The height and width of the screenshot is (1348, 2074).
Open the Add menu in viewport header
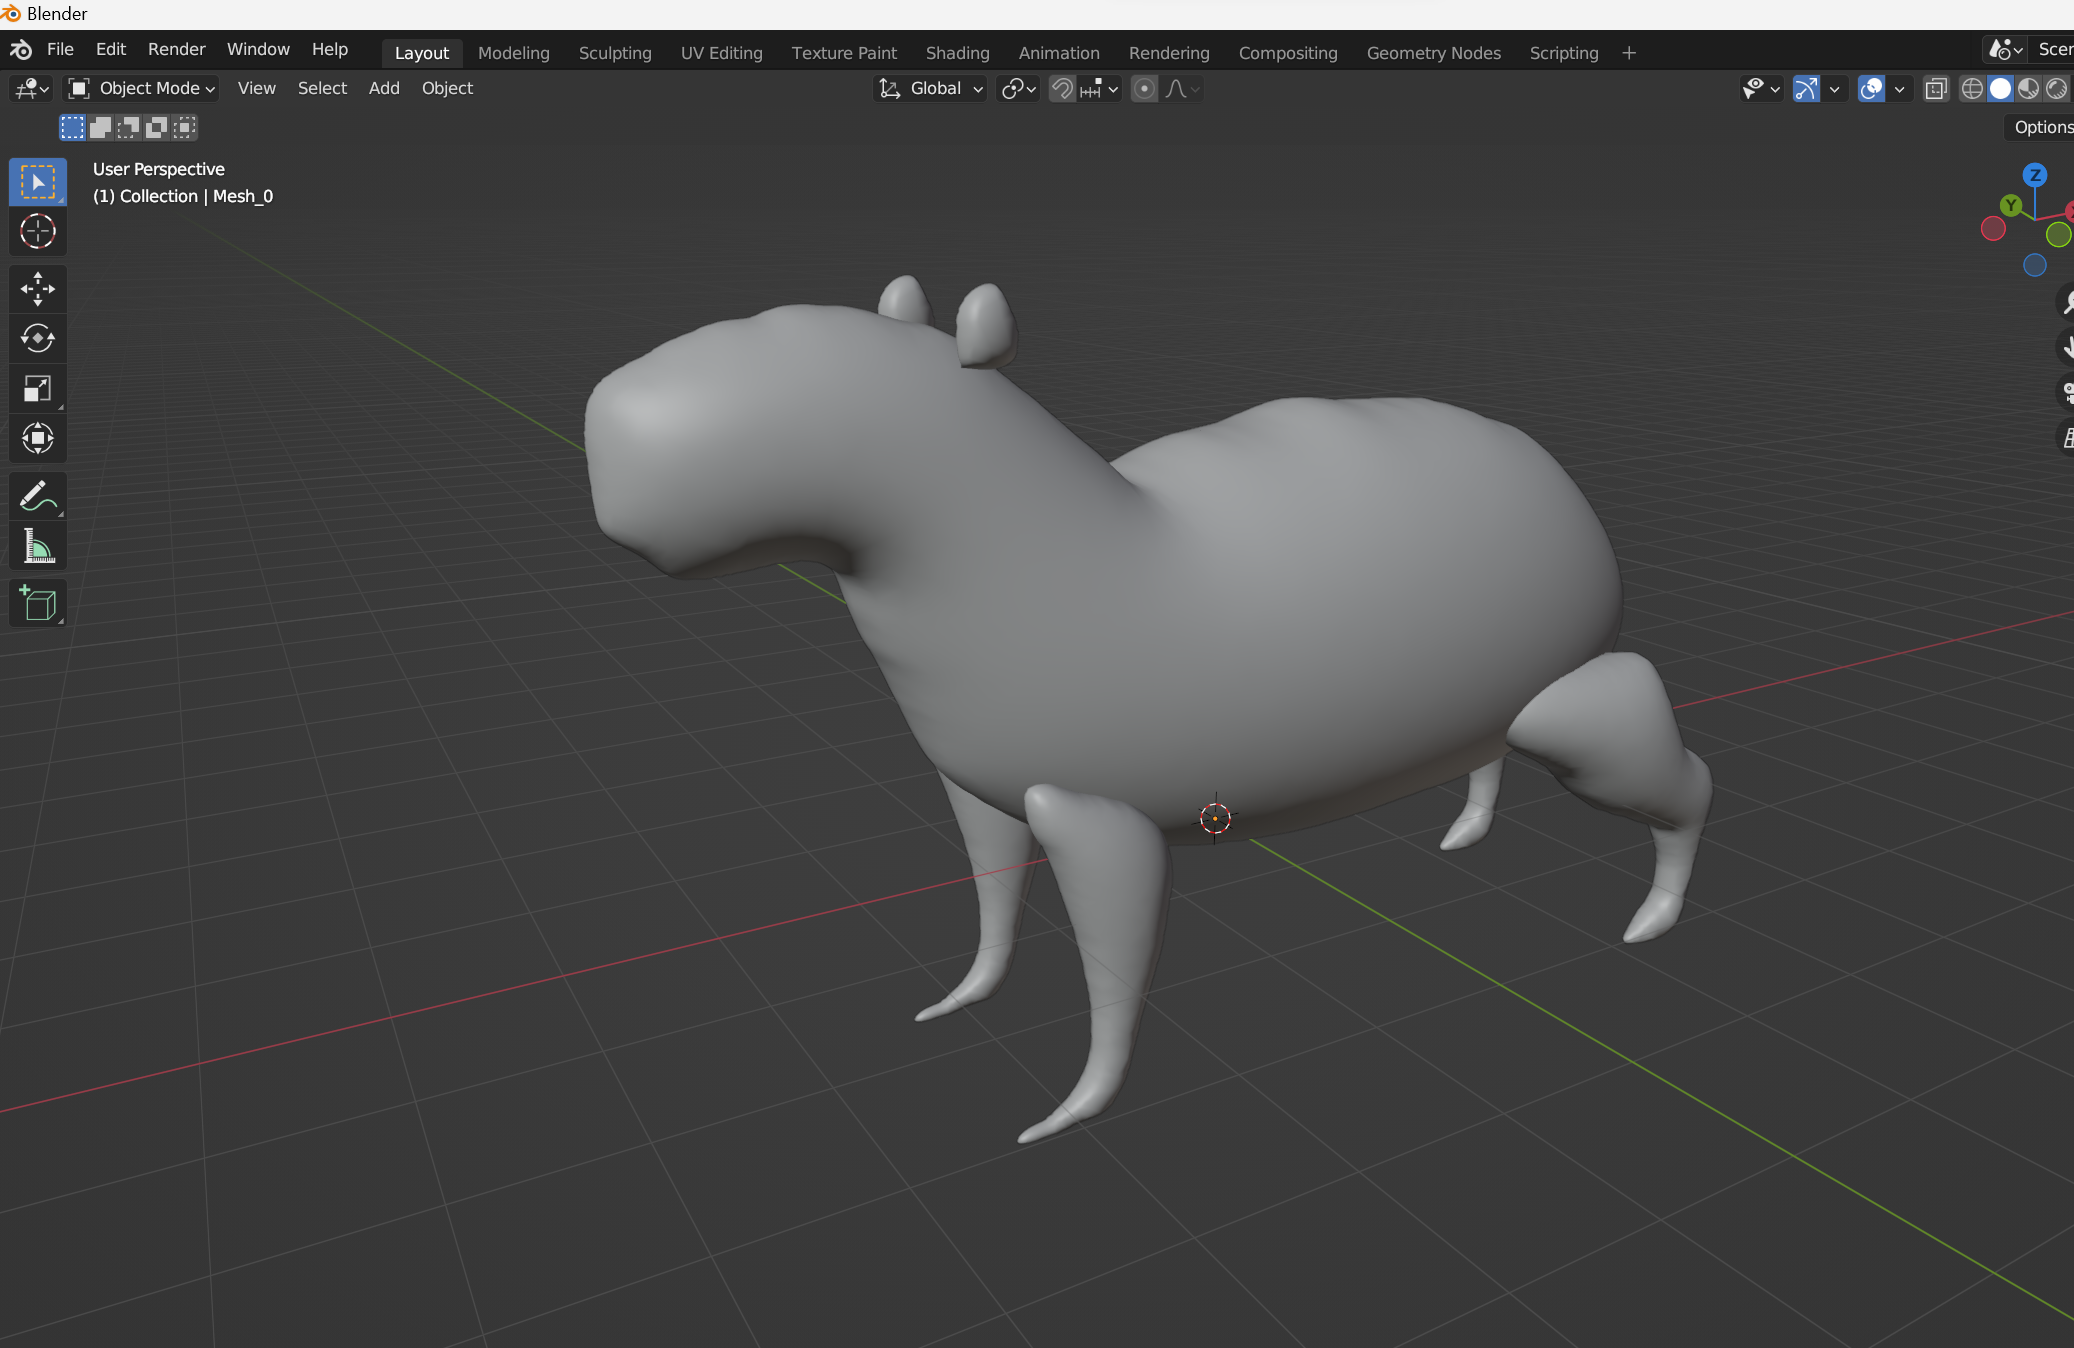(384, 88)
